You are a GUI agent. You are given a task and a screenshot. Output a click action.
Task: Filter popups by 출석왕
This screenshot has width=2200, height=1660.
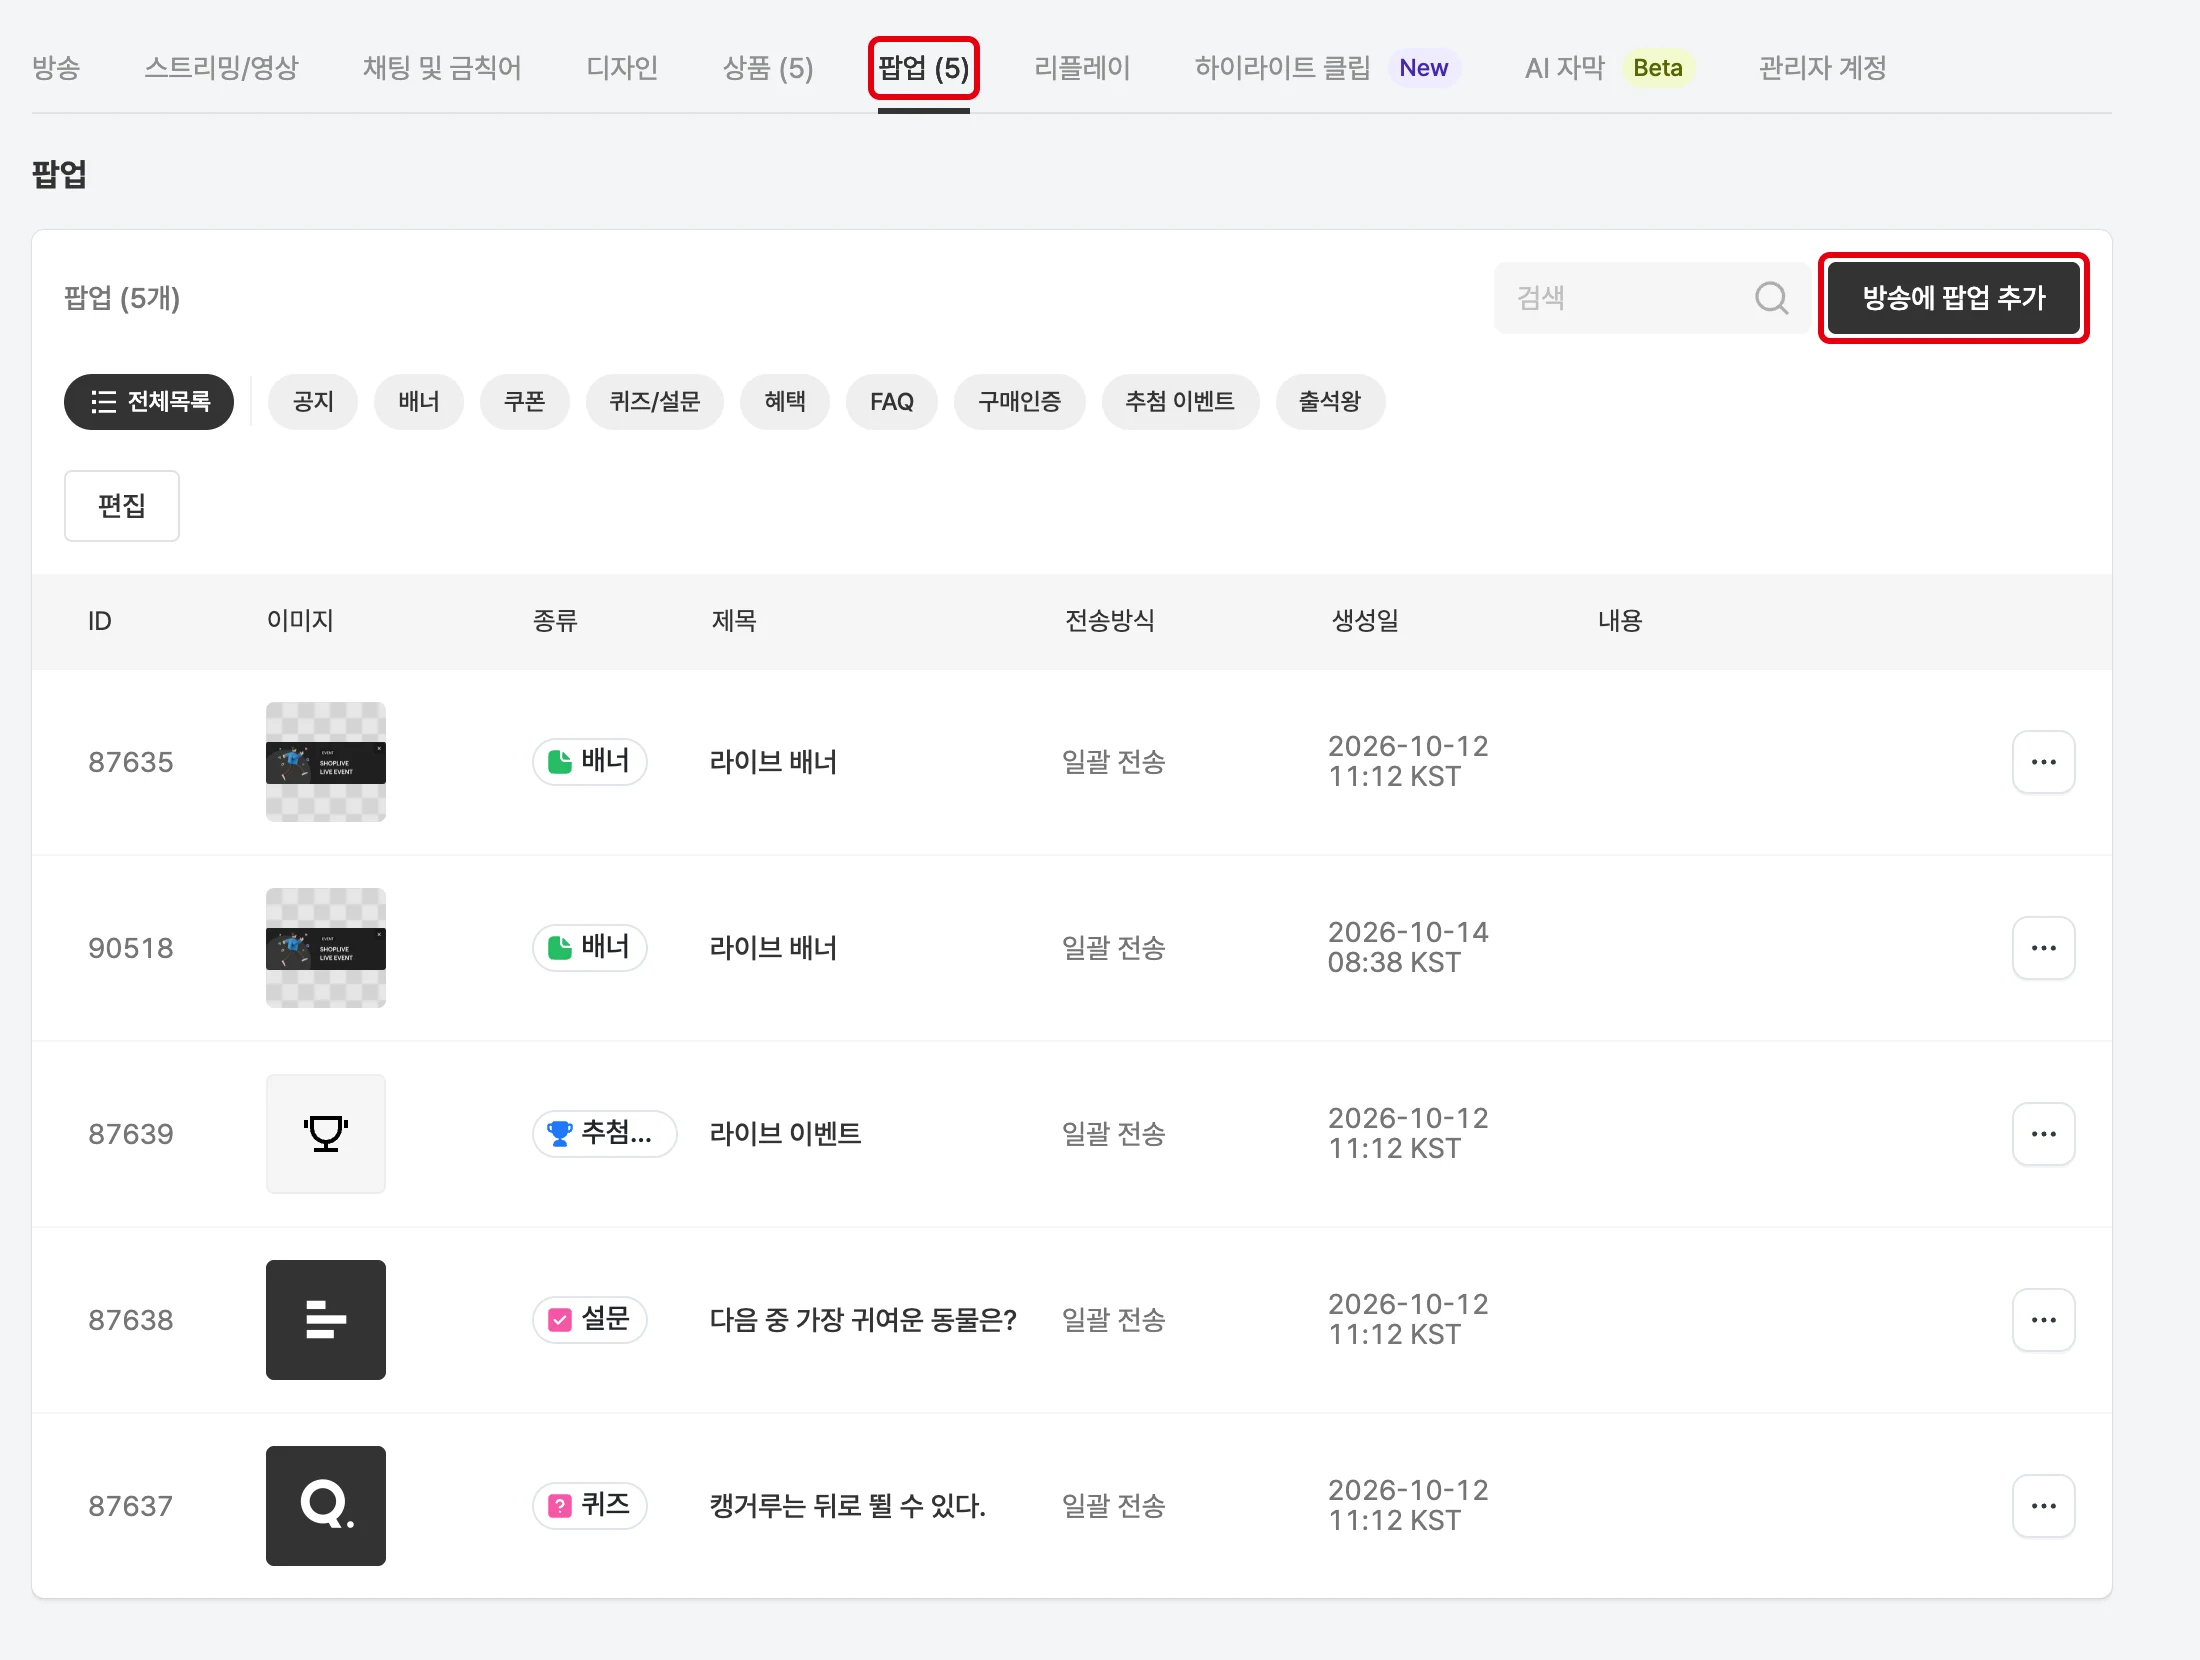pos(1330,402)
